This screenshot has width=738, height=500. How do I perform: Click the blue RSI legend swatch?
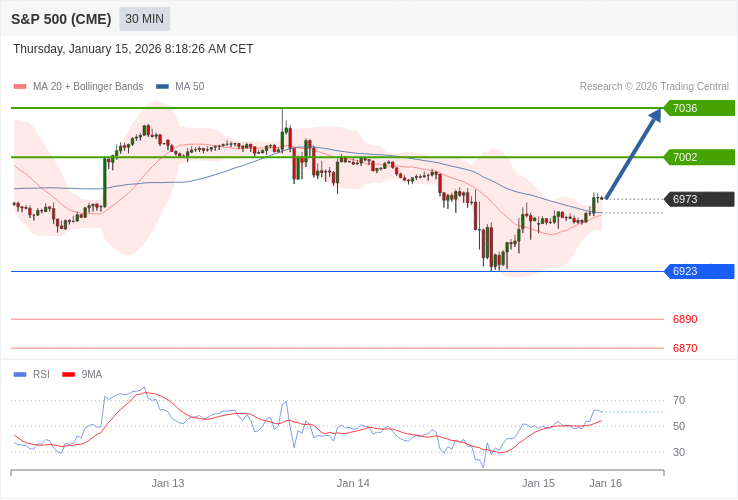pyautogui.click(x=20, y=375)
